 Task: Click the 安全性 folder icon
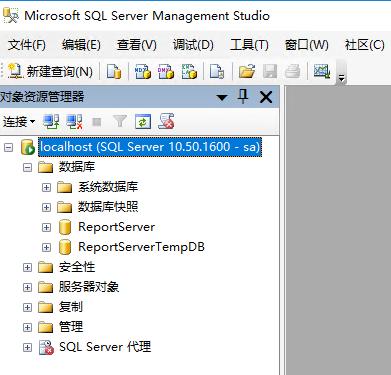pos(46,267)
